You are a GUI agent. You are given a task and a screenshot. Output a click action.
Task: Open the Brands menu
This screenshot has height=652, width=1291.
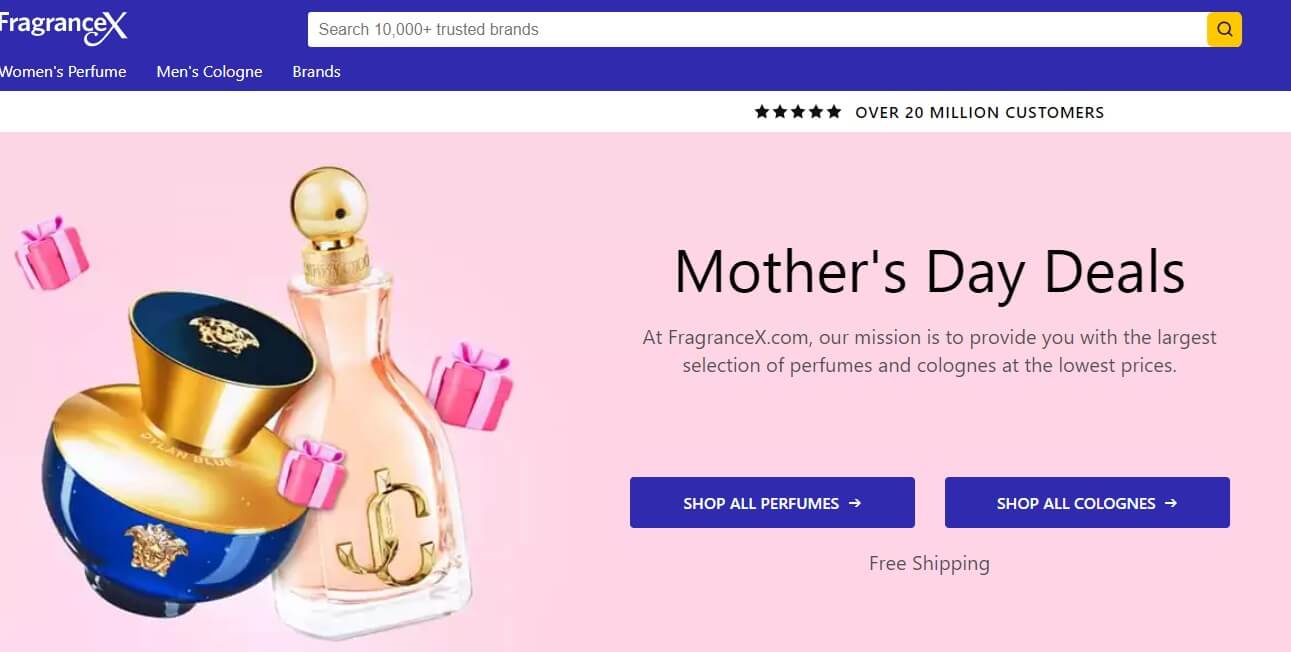[x=316, y=71]
